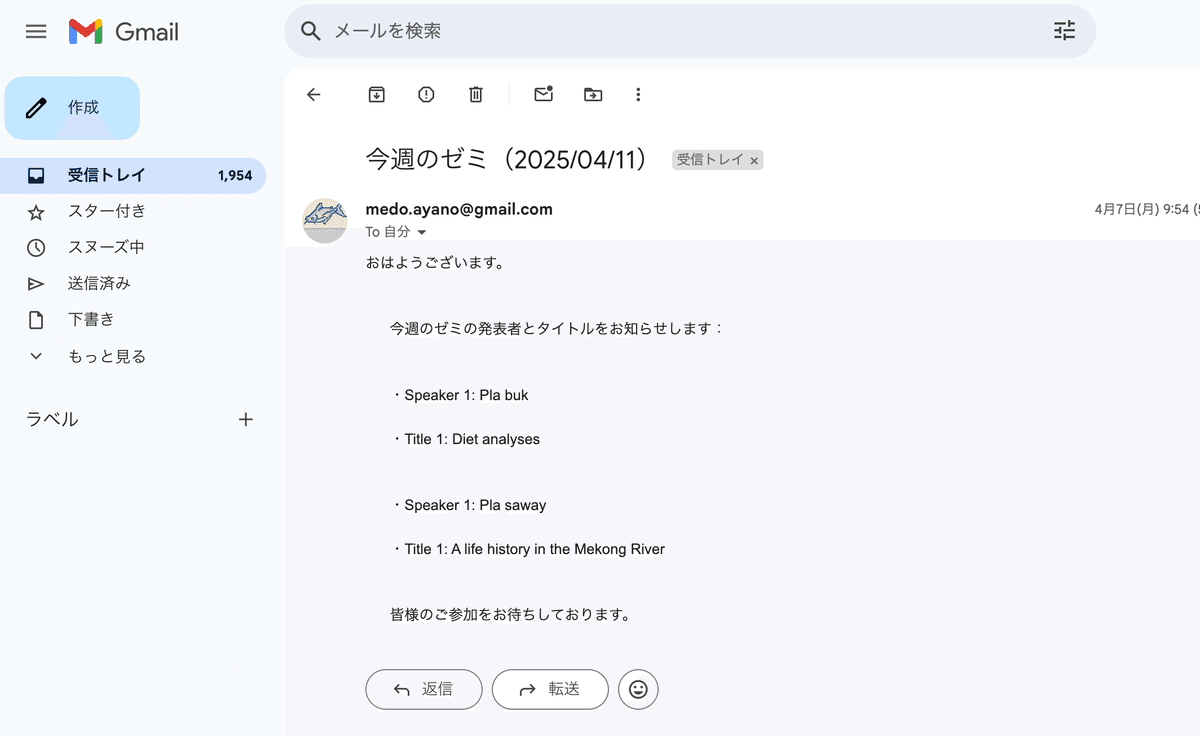Open search options with the filter icon
The width and height of the screenshot is (1200, 736).
coord(1063,31)
